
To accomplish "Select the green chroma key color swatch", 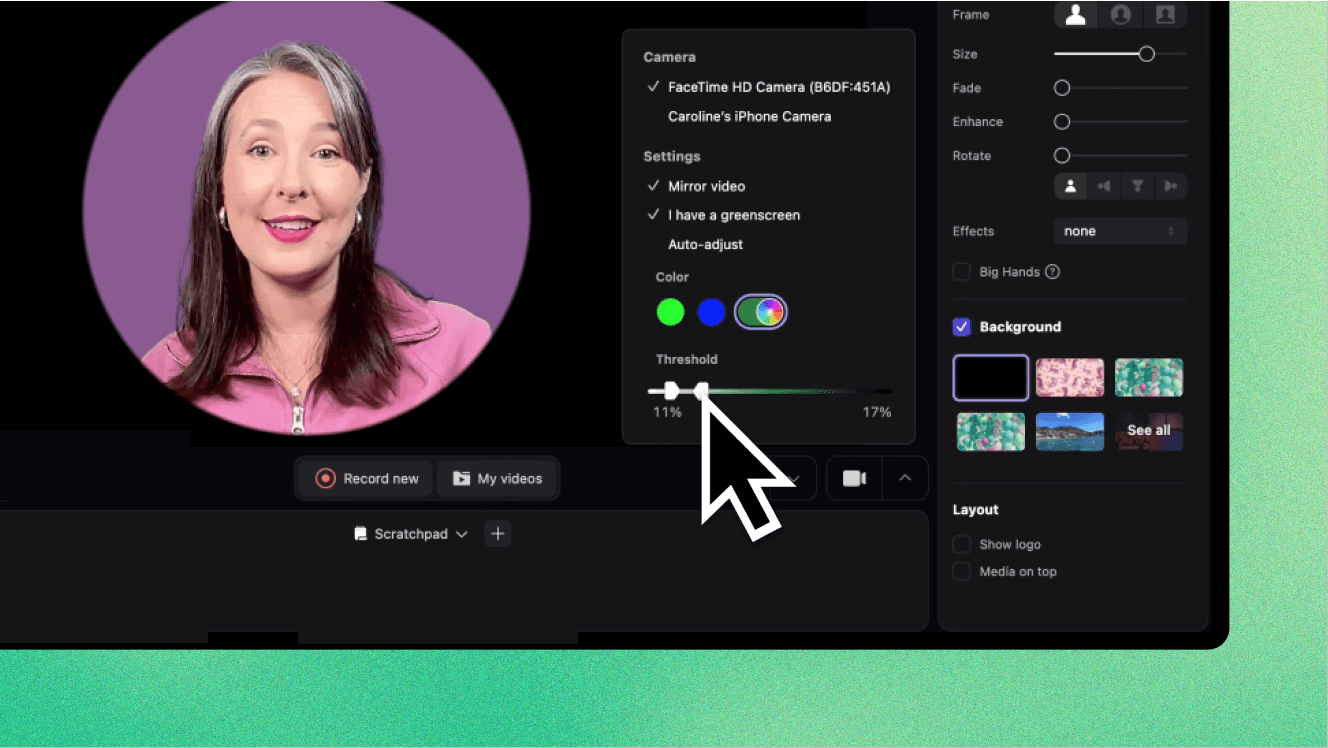I will point(670,312).
